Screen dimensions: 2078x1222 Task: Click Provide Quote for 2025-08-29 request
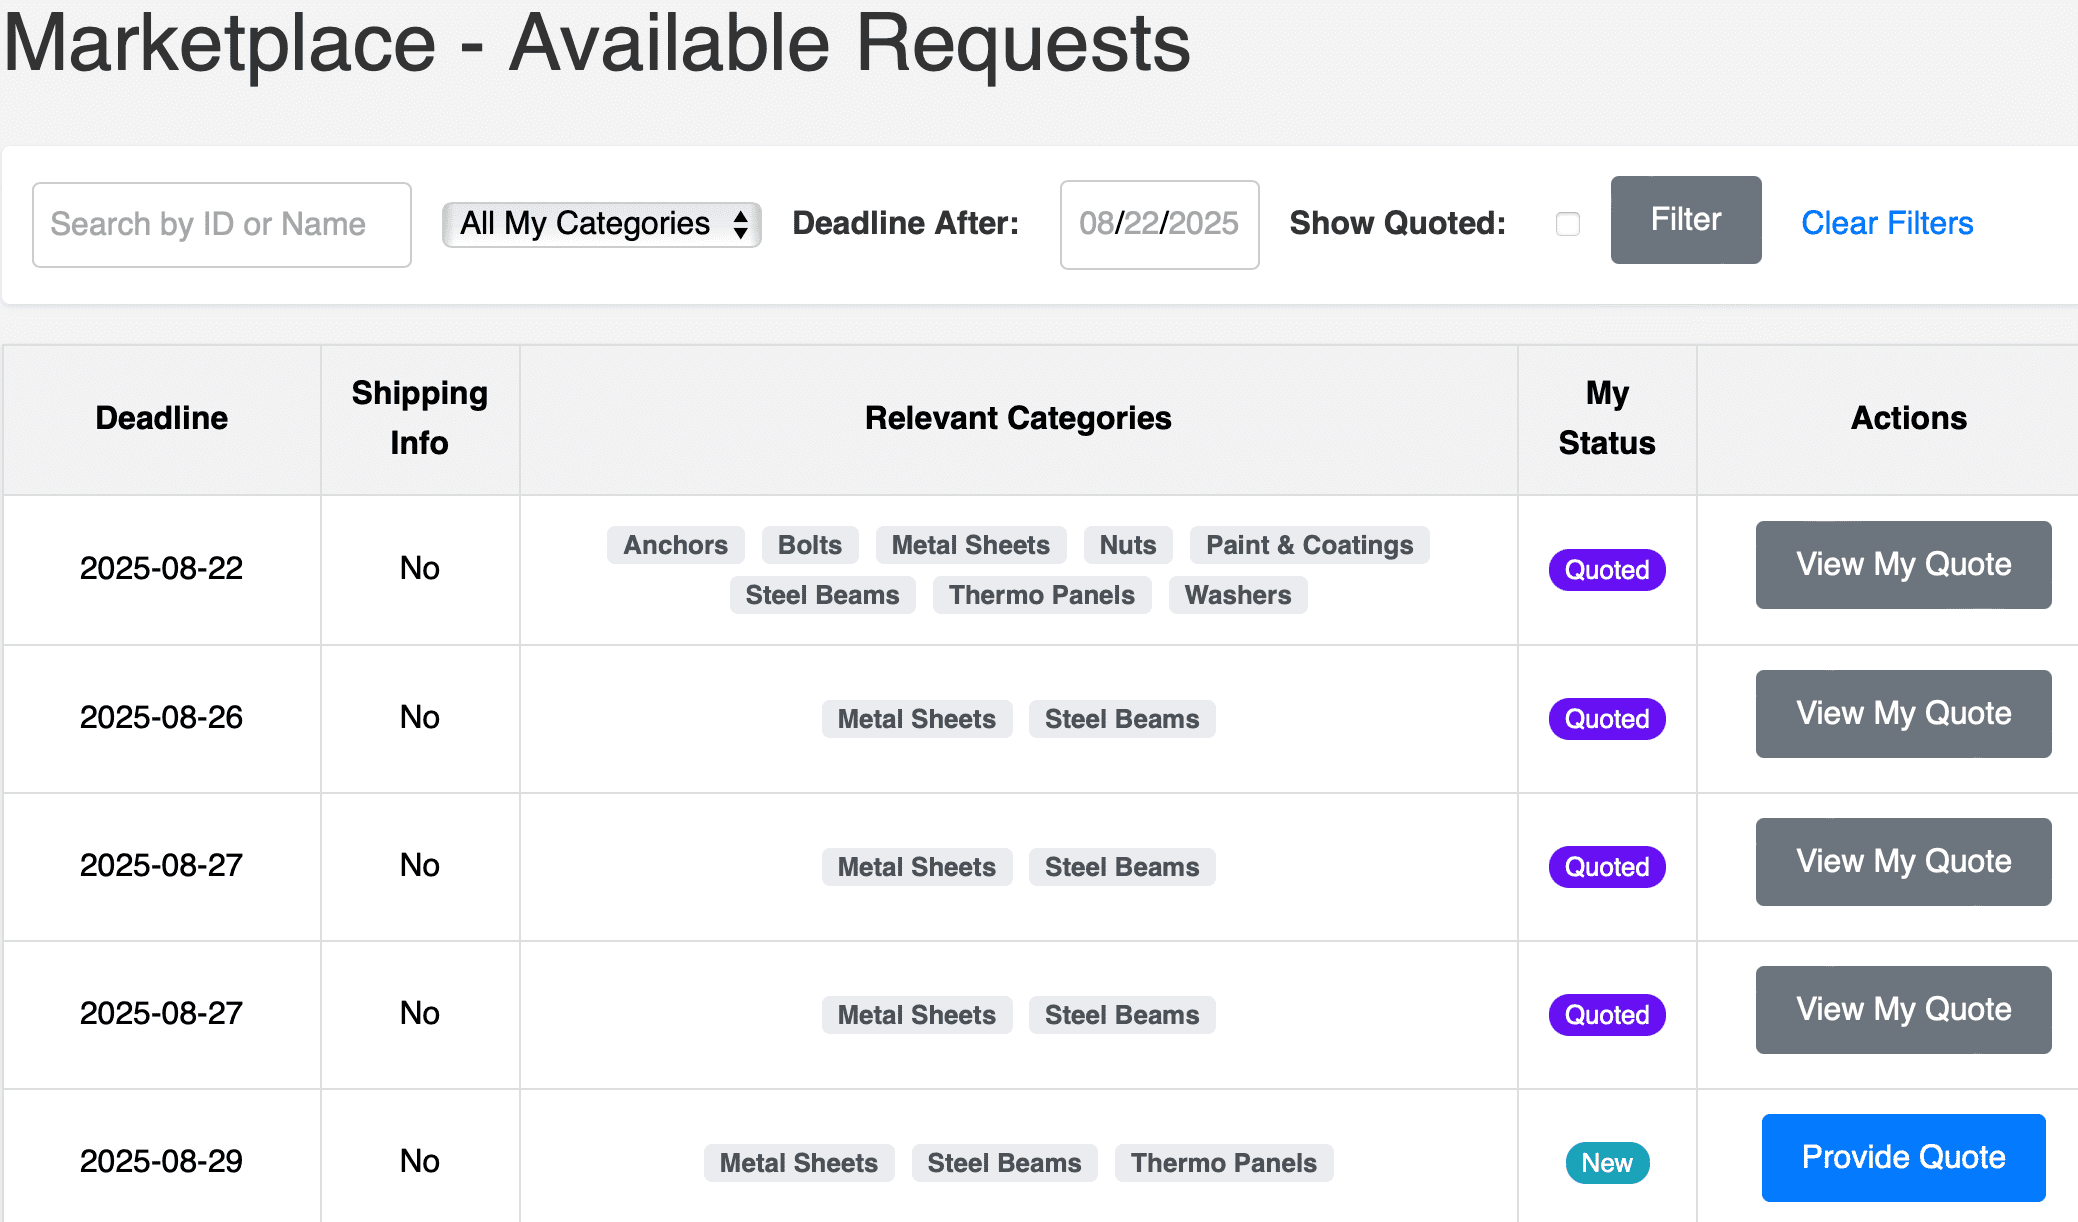click(1902, 1157)
